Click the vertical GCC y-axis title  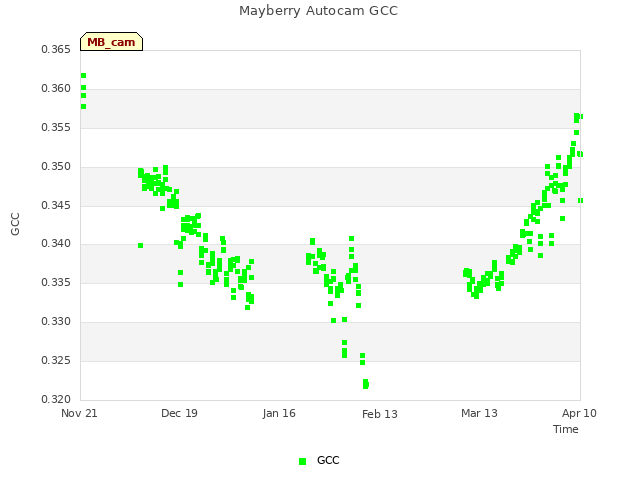click(15, 224)
